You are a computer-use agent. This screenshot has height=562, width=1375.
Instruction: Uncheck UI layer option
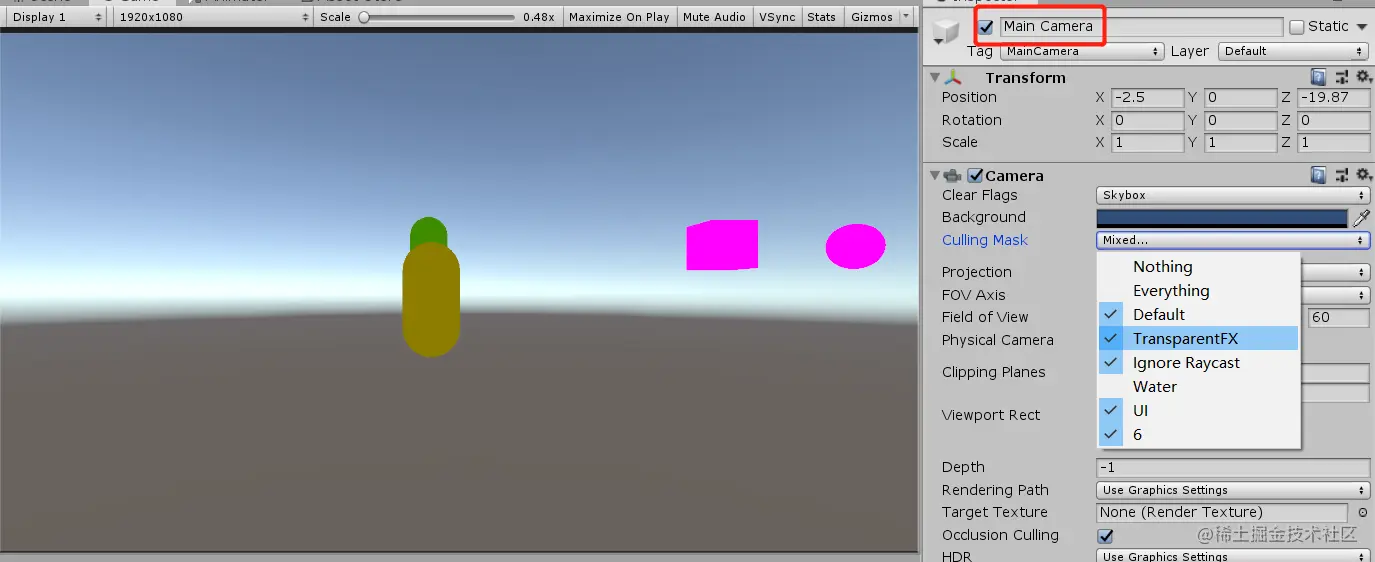1198,411
